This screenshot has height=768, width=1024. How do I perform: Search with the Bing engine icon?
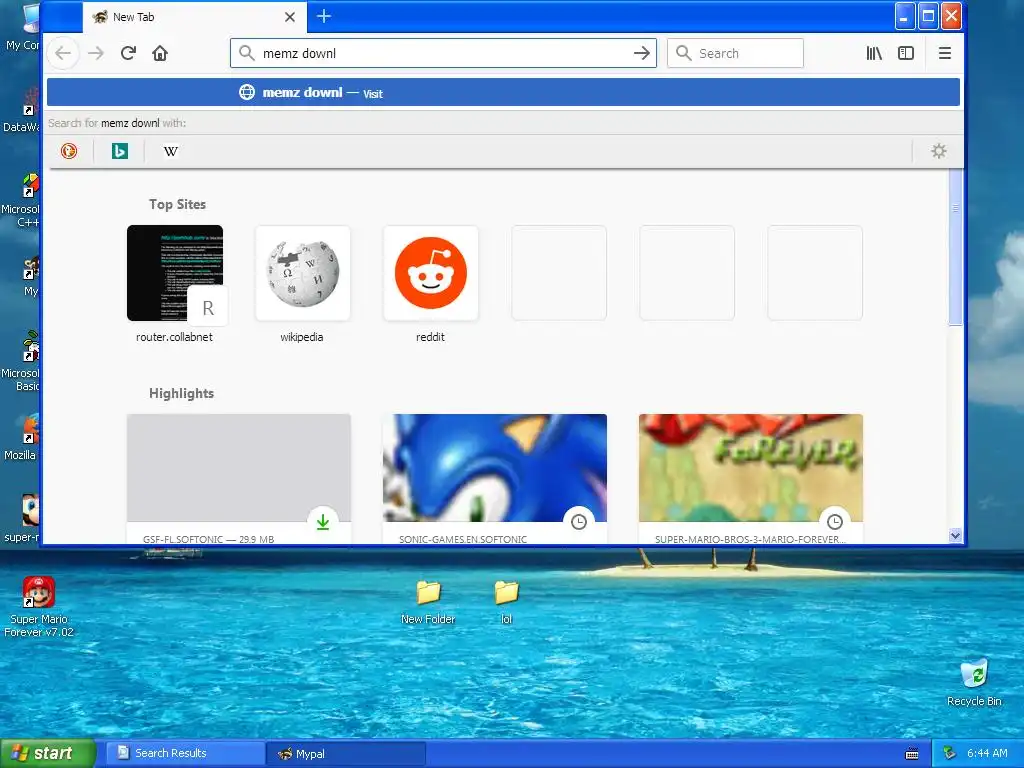click(120, 152)
